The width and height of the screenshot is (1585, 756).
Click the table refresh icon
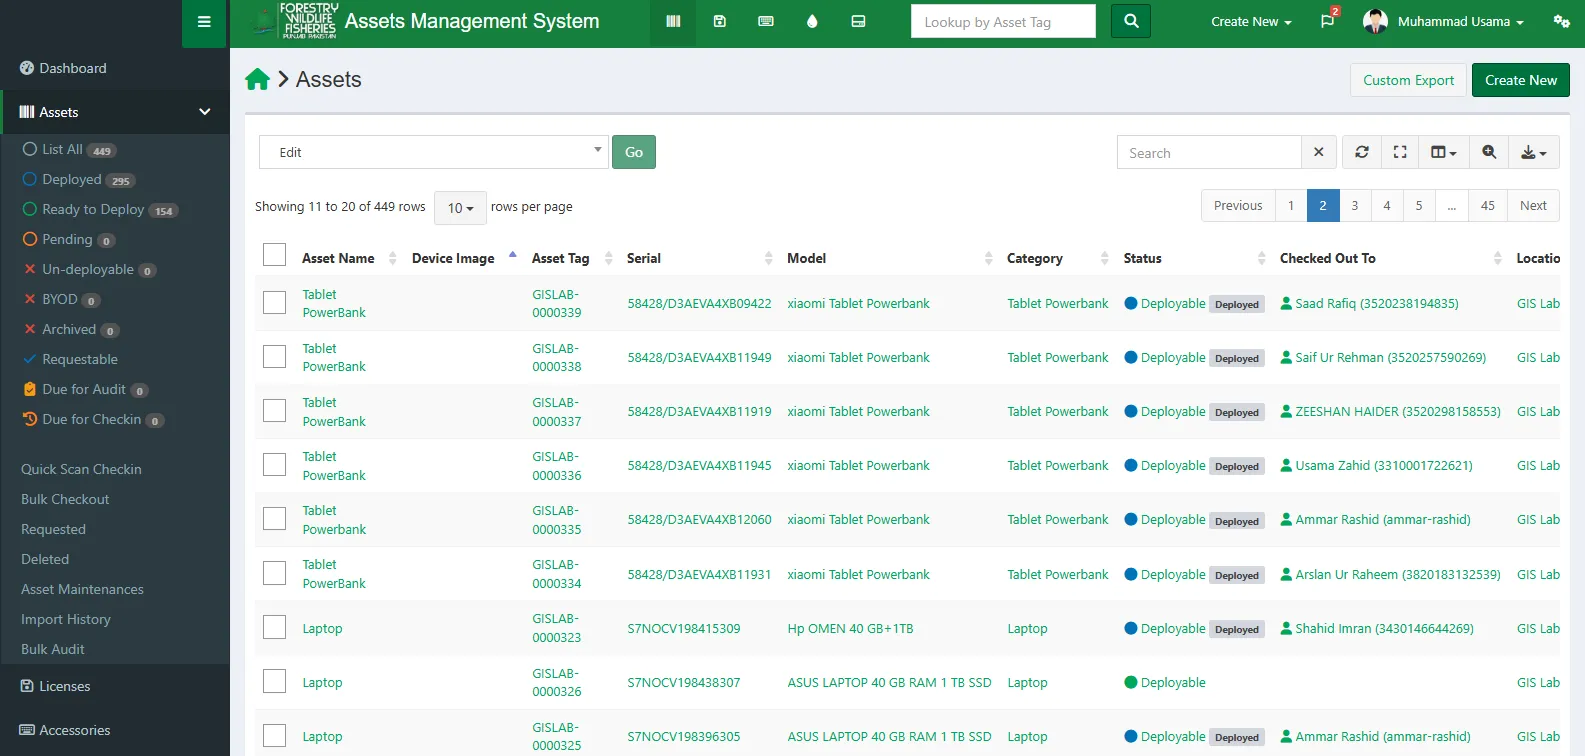click(x=1361, y=153)
